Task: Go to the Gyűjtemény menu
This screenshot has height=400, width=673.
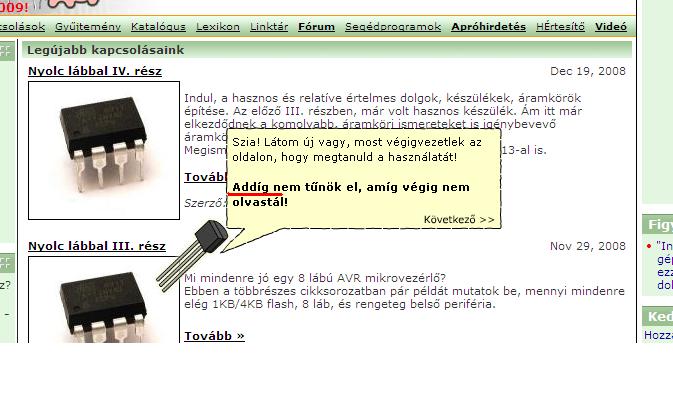Action: (88, 27)
